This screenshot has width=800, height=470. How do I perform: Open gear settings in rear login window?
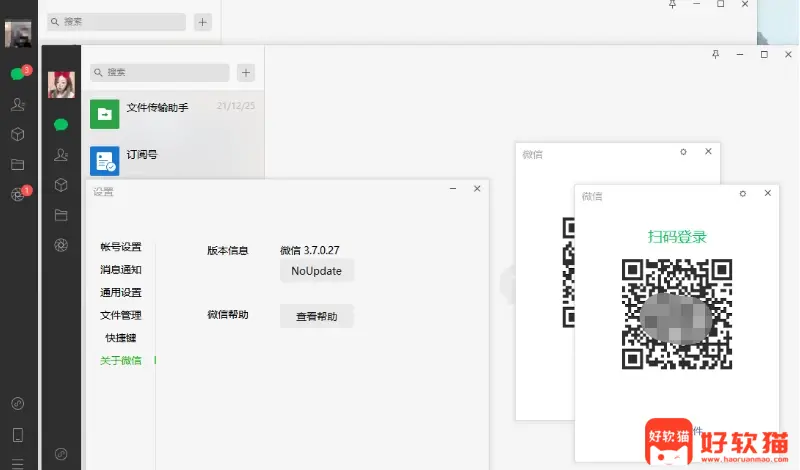click(684, 152)
